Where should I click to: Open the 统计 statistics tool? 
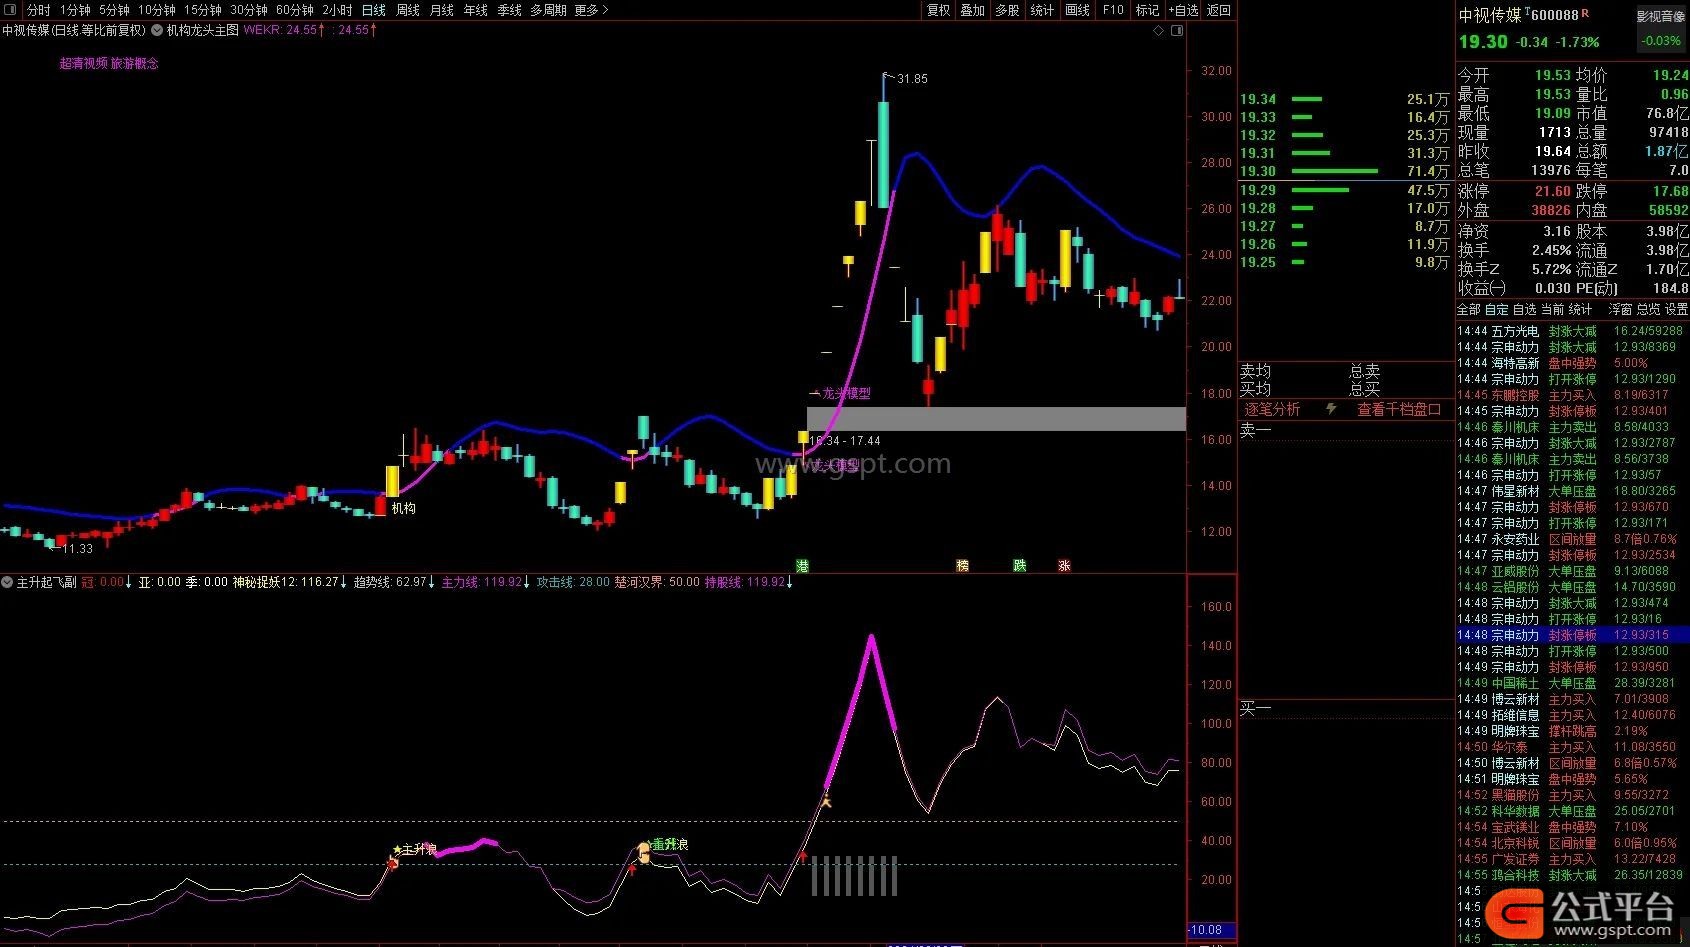[x=1042, y=10]
